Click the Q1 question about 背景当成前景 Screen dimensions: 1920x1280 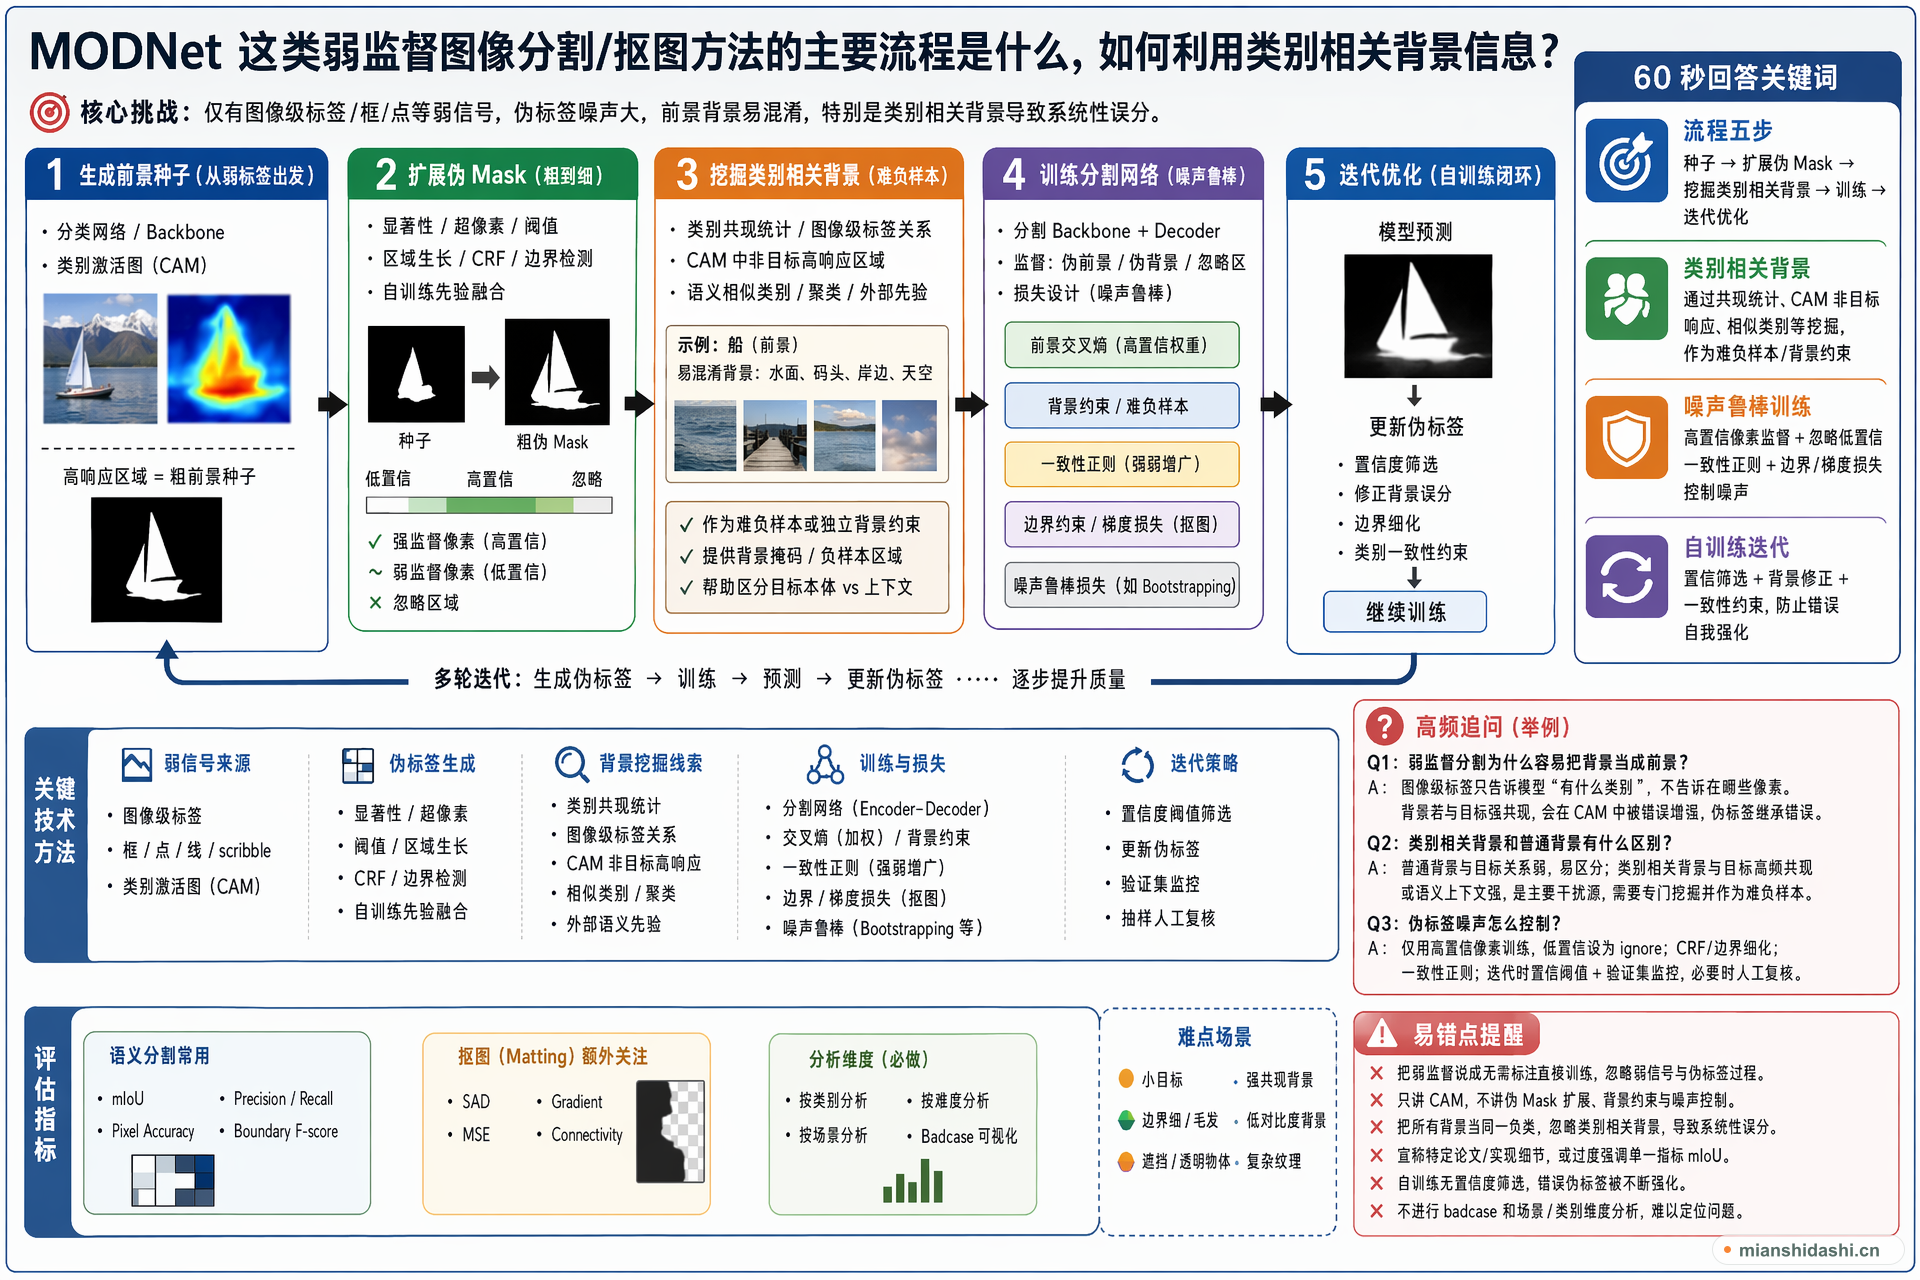point(1527,762)
